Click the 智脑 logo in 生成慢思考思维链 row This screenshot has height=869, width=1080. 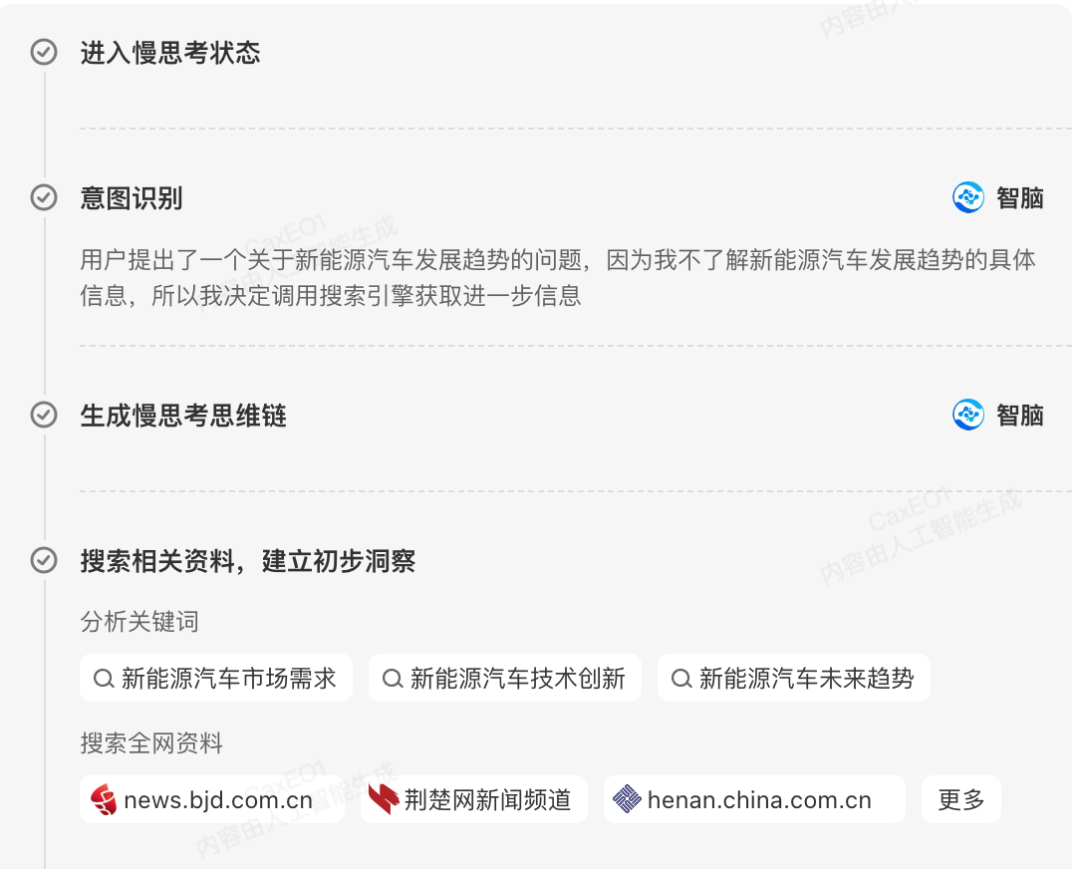(968, 415)
